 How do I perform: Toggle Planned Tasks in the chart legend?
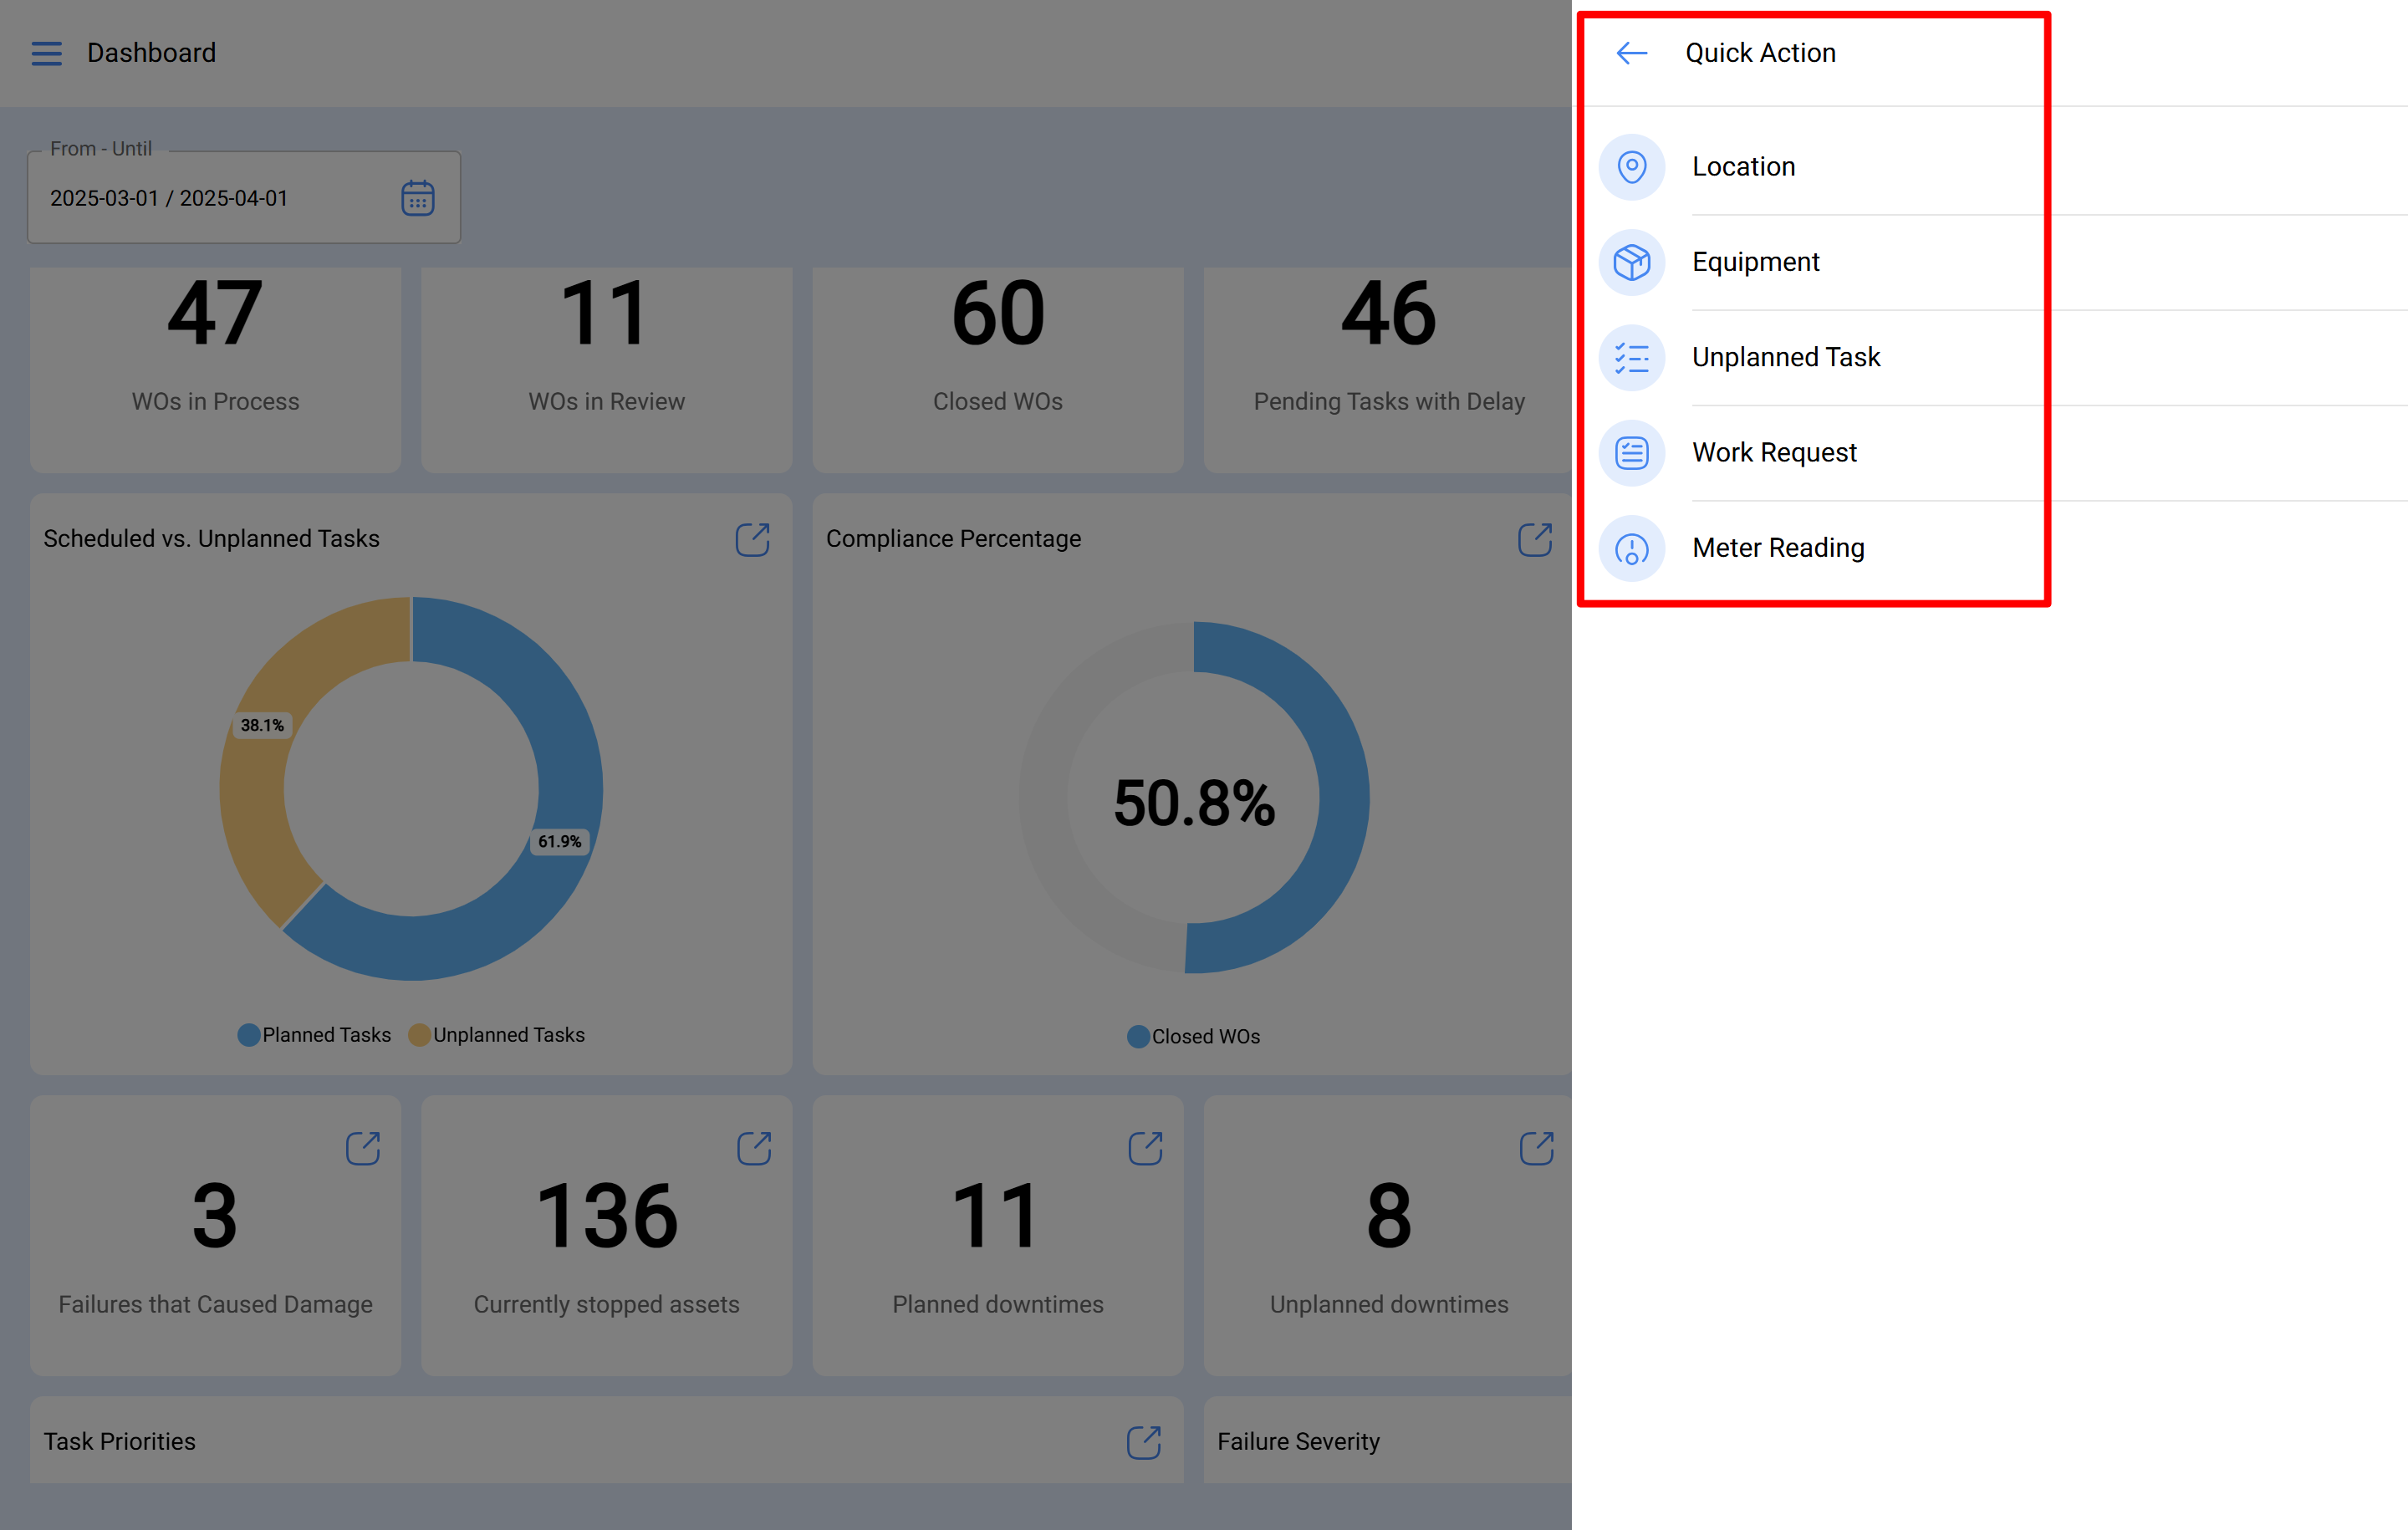tap(314, 1035)
